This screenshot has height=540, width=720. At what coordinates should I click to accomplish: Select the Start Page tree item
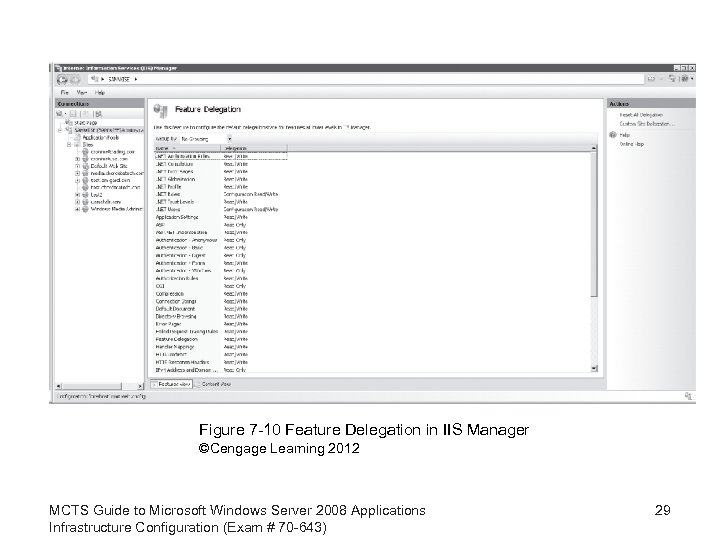pos(85,123)
